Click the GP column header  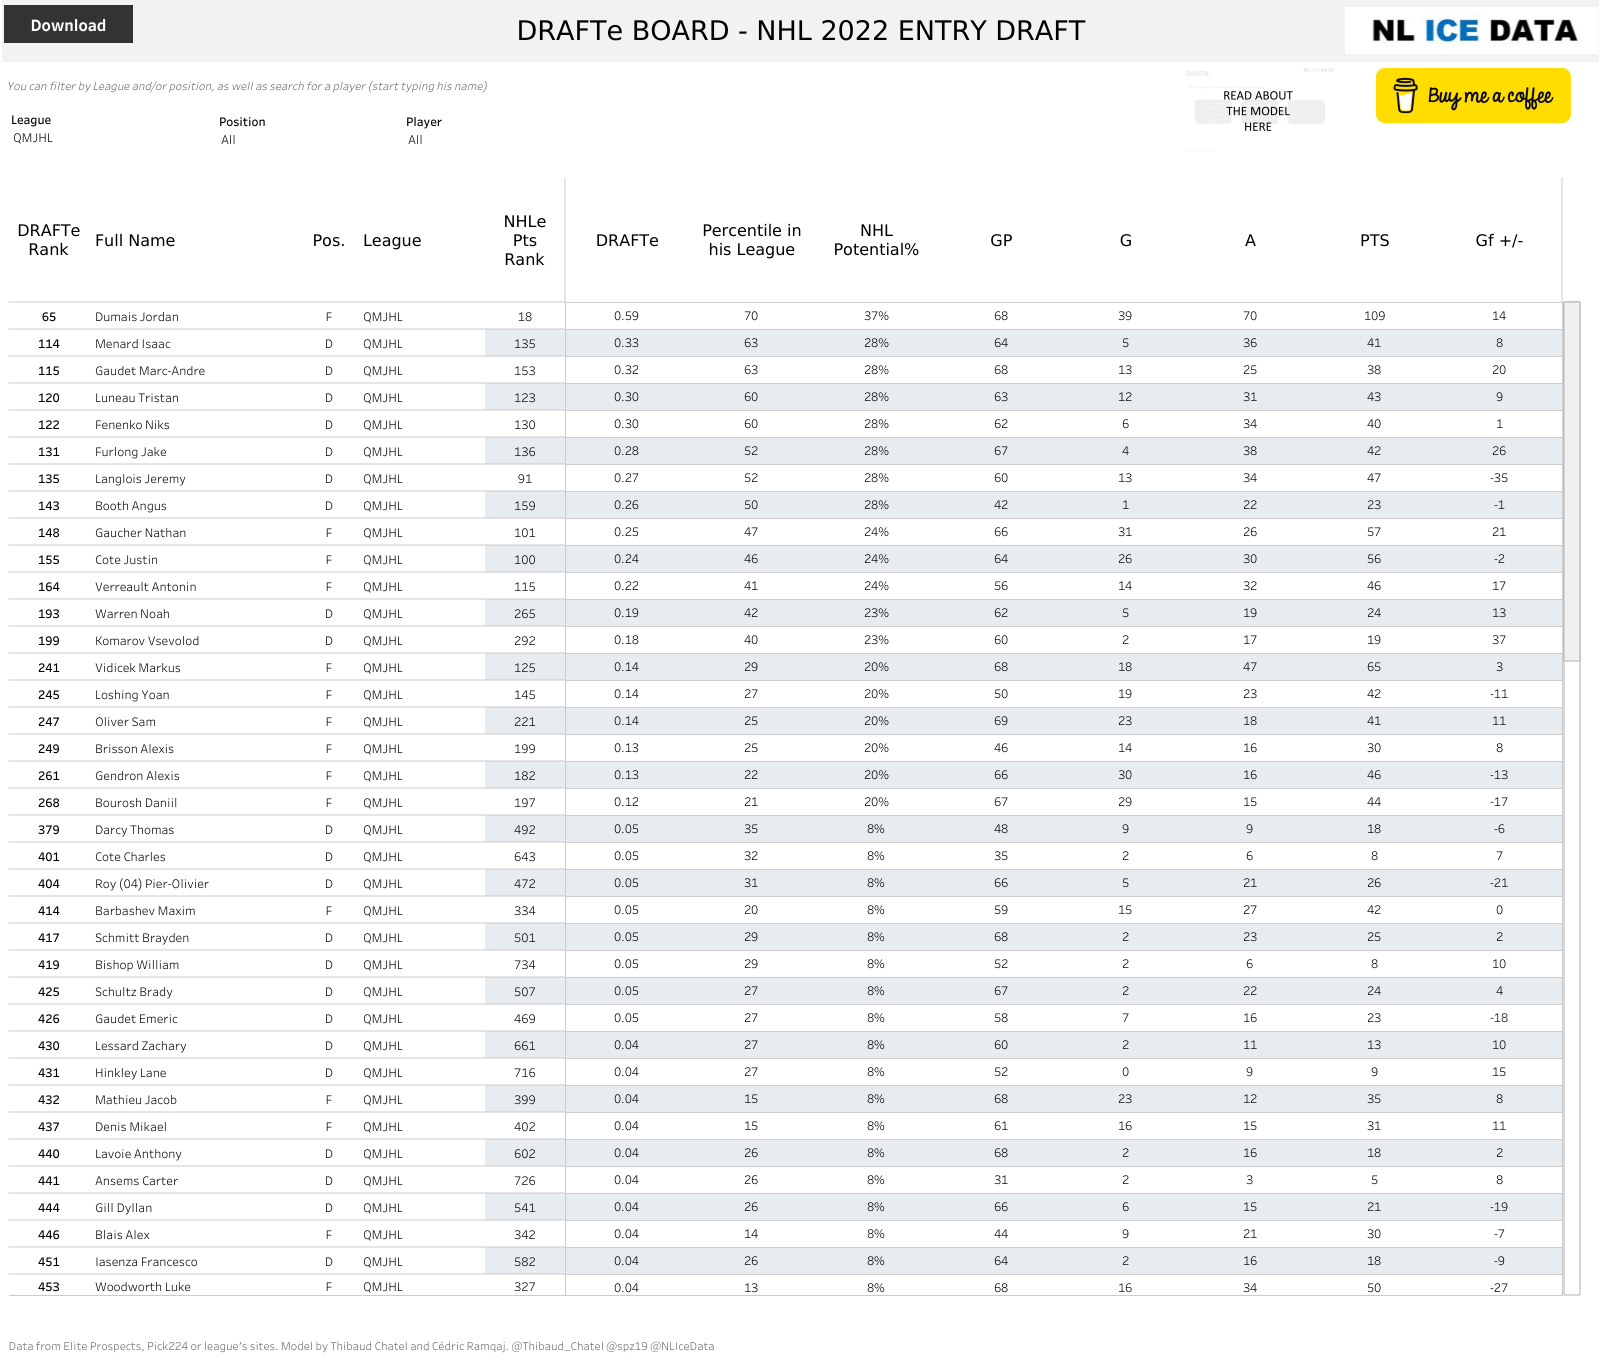(x=1001, y=240)
